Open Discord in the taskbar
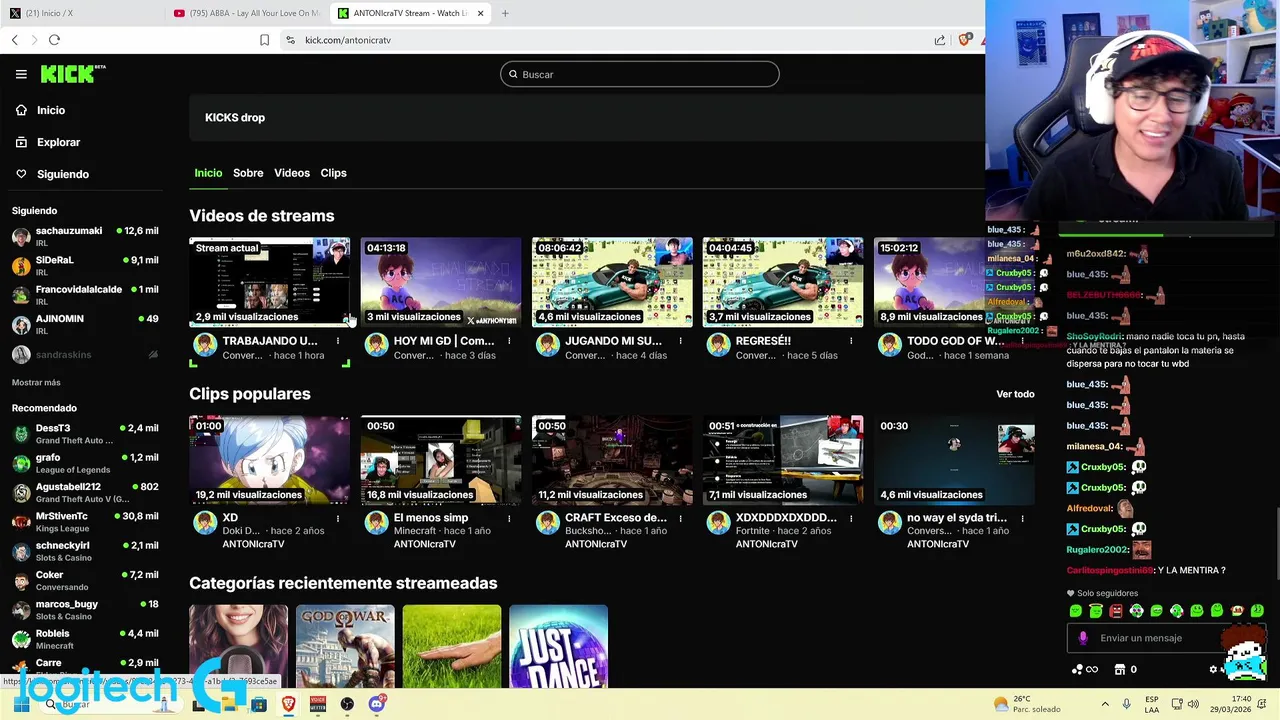 [376, 704]
